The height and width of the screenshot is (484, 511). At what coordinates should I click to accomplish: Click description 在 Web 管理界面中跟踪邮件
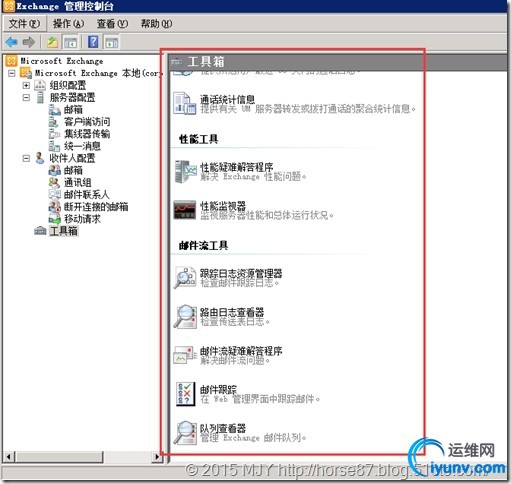[x=260, y=399]
